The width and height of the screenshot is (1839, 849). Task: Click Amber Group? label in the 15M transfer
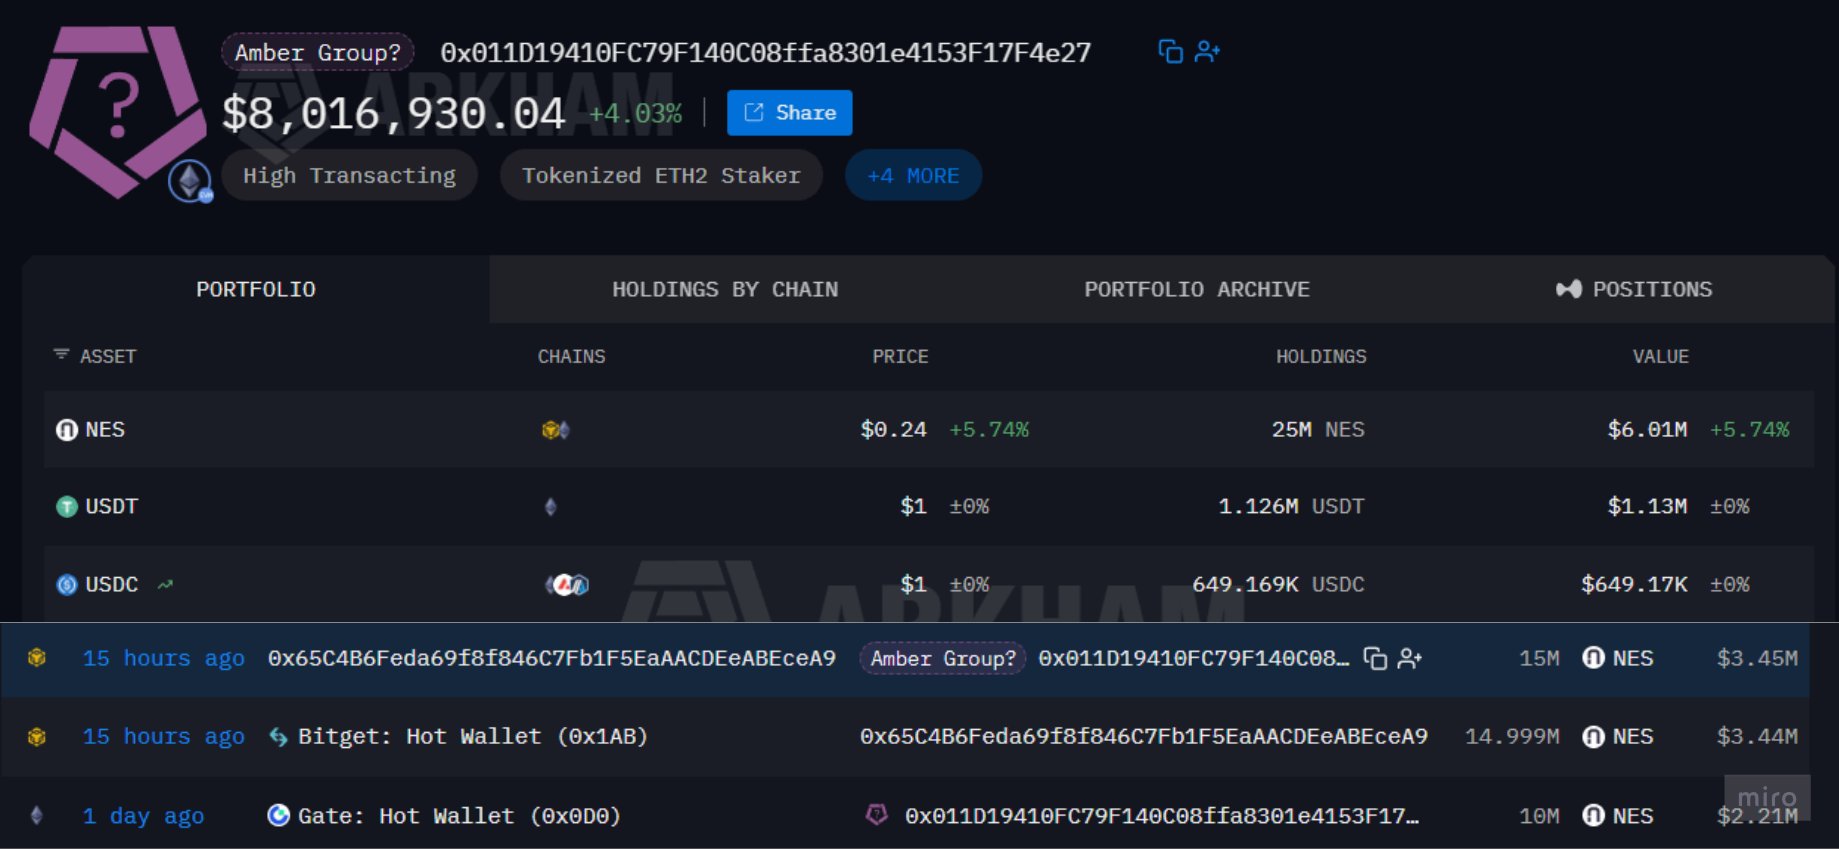point(943,658)
